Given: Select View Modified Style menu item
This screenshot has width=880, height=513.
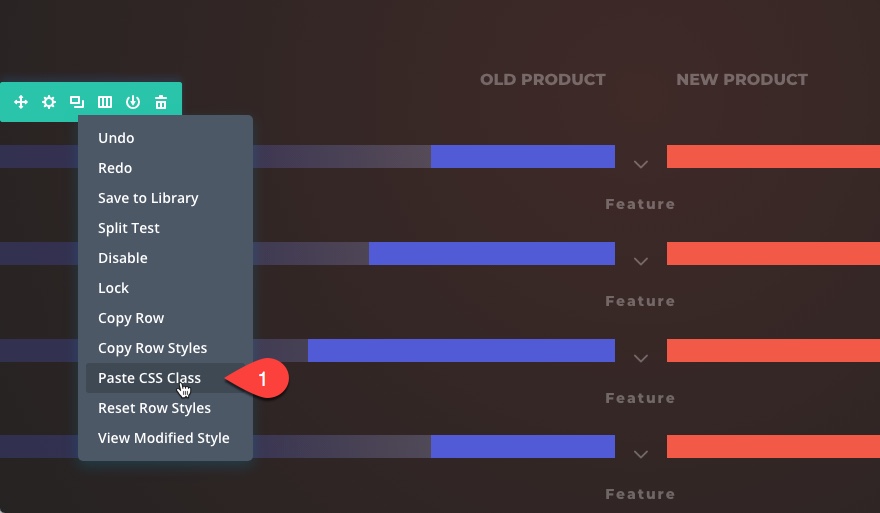Looking at the screenshot, I should pyautogui.click(x=163, y=438).
